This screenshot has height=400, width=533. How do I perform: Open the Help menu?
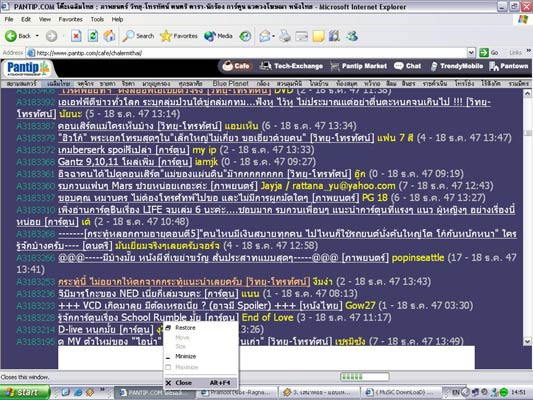[x=117, y=19]
